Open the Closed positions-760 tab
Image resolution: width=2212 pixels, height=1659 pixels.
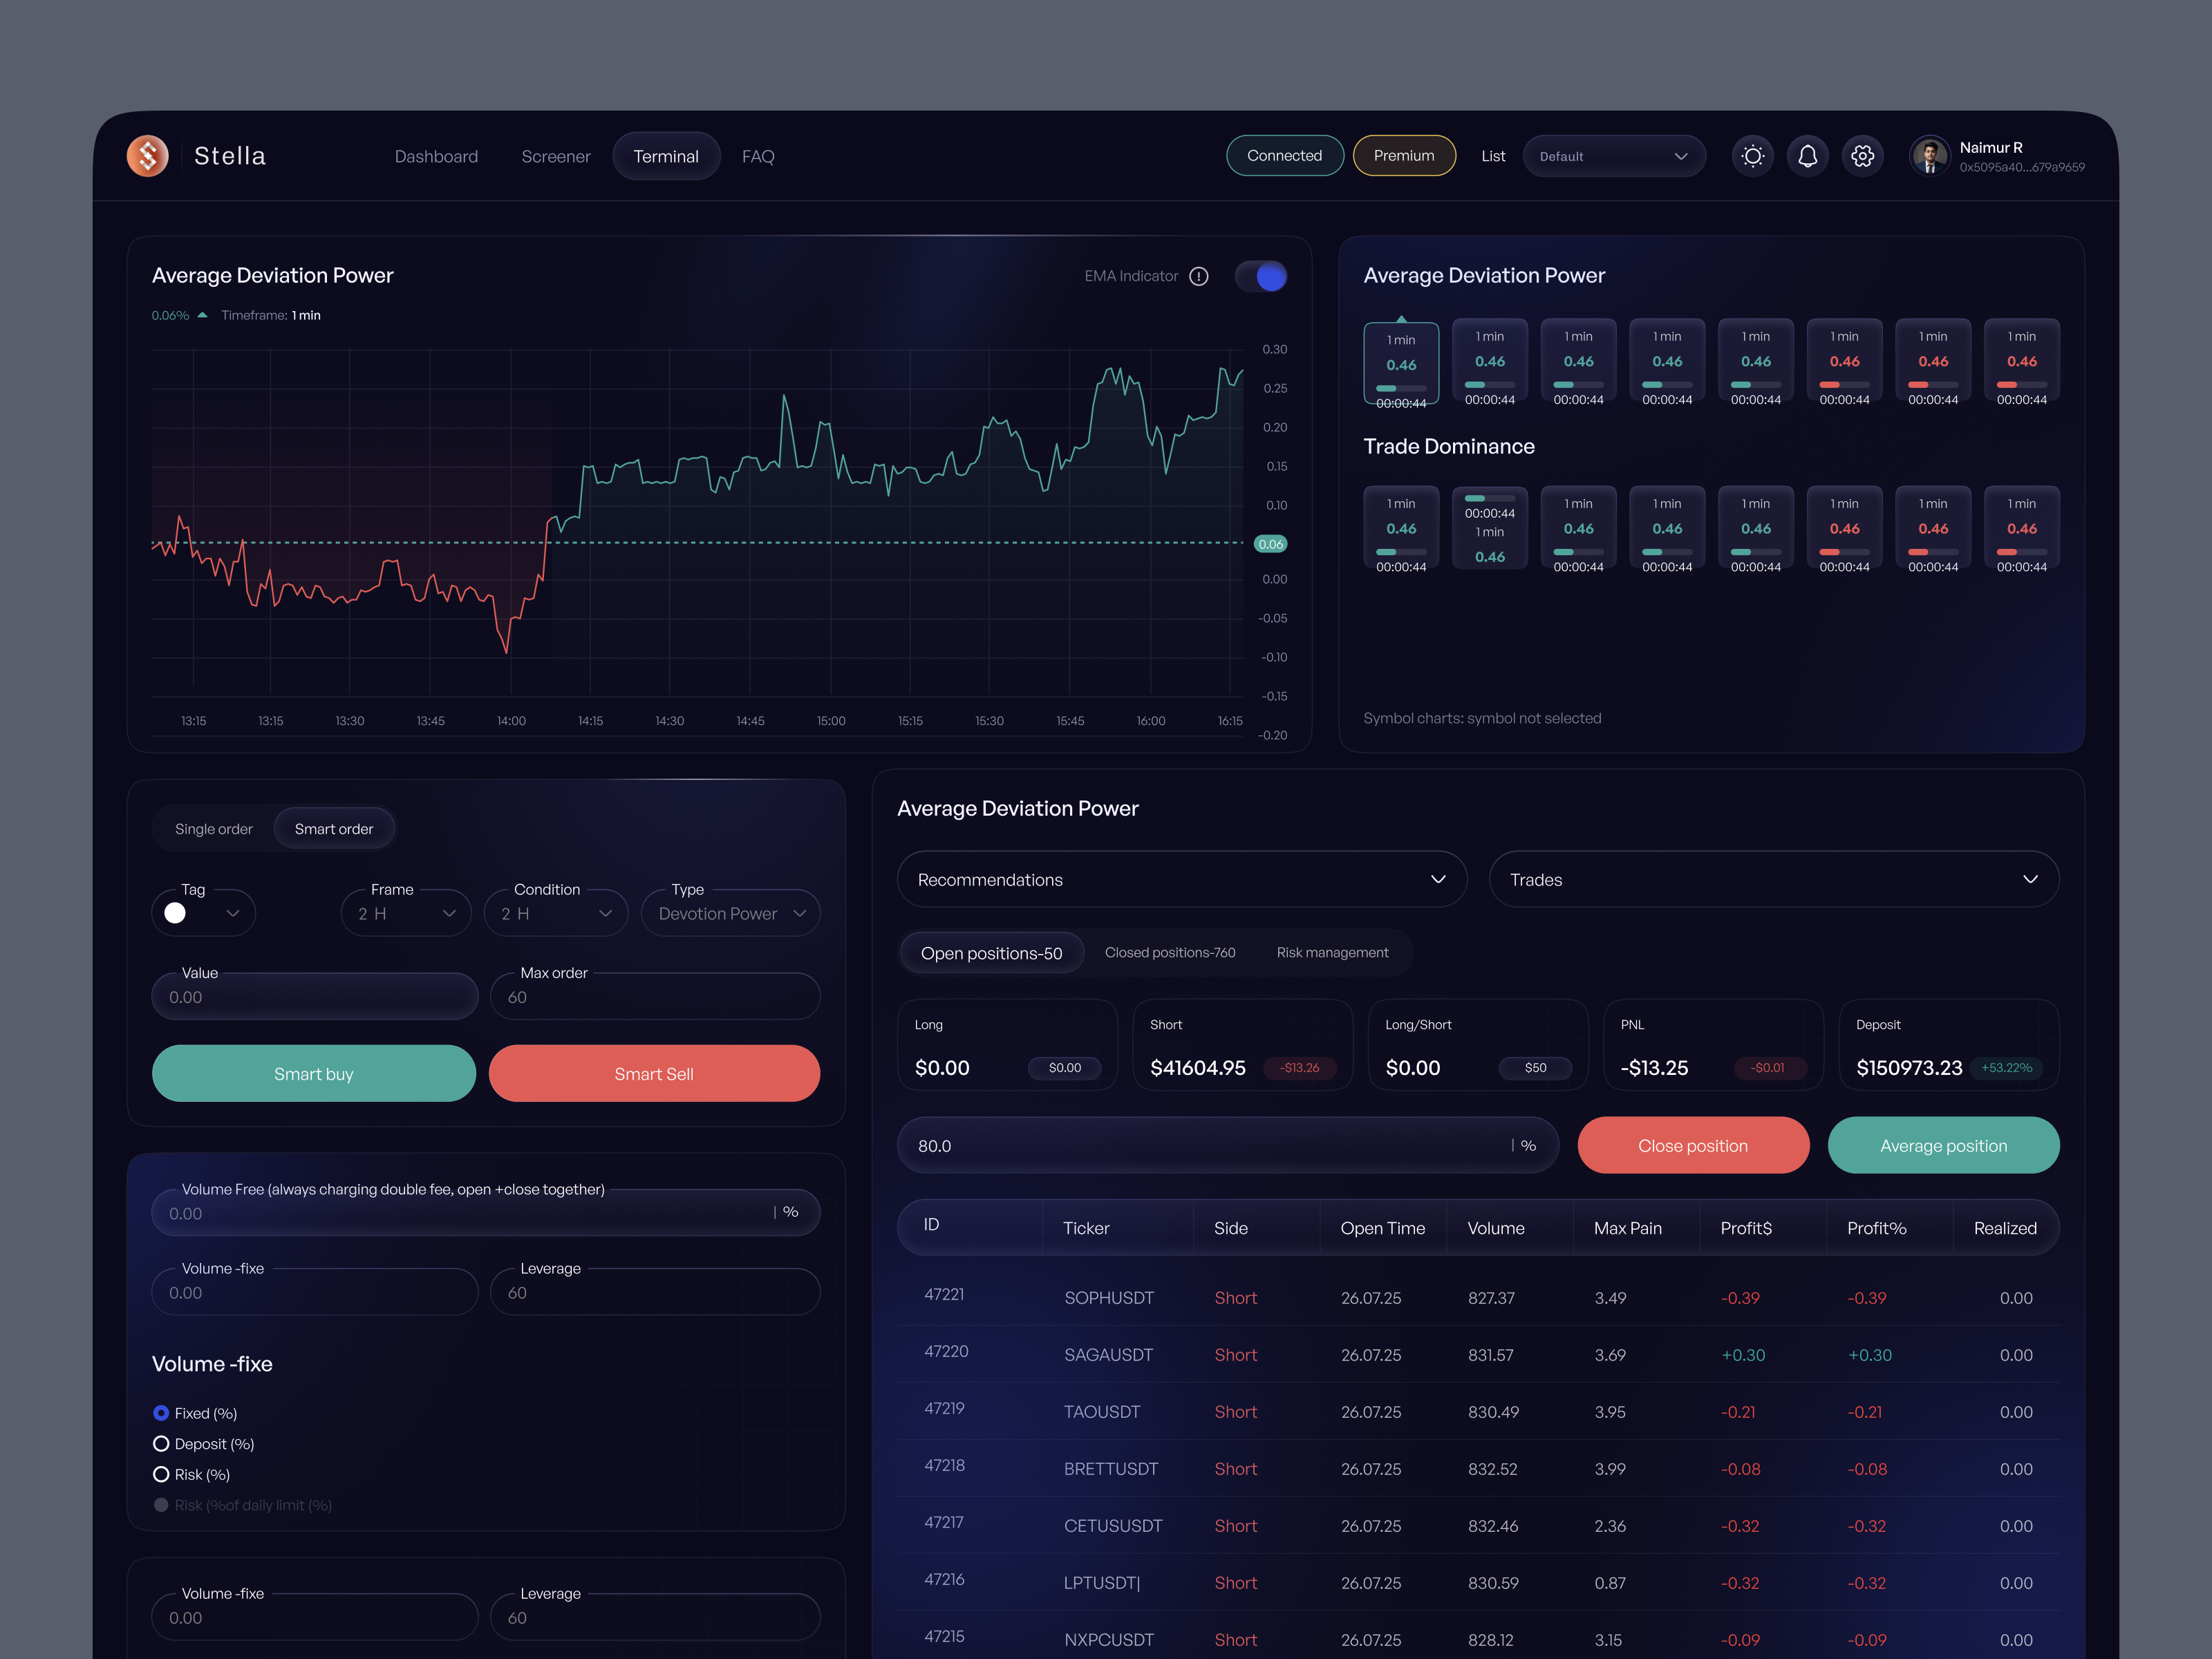(1170, 952)
